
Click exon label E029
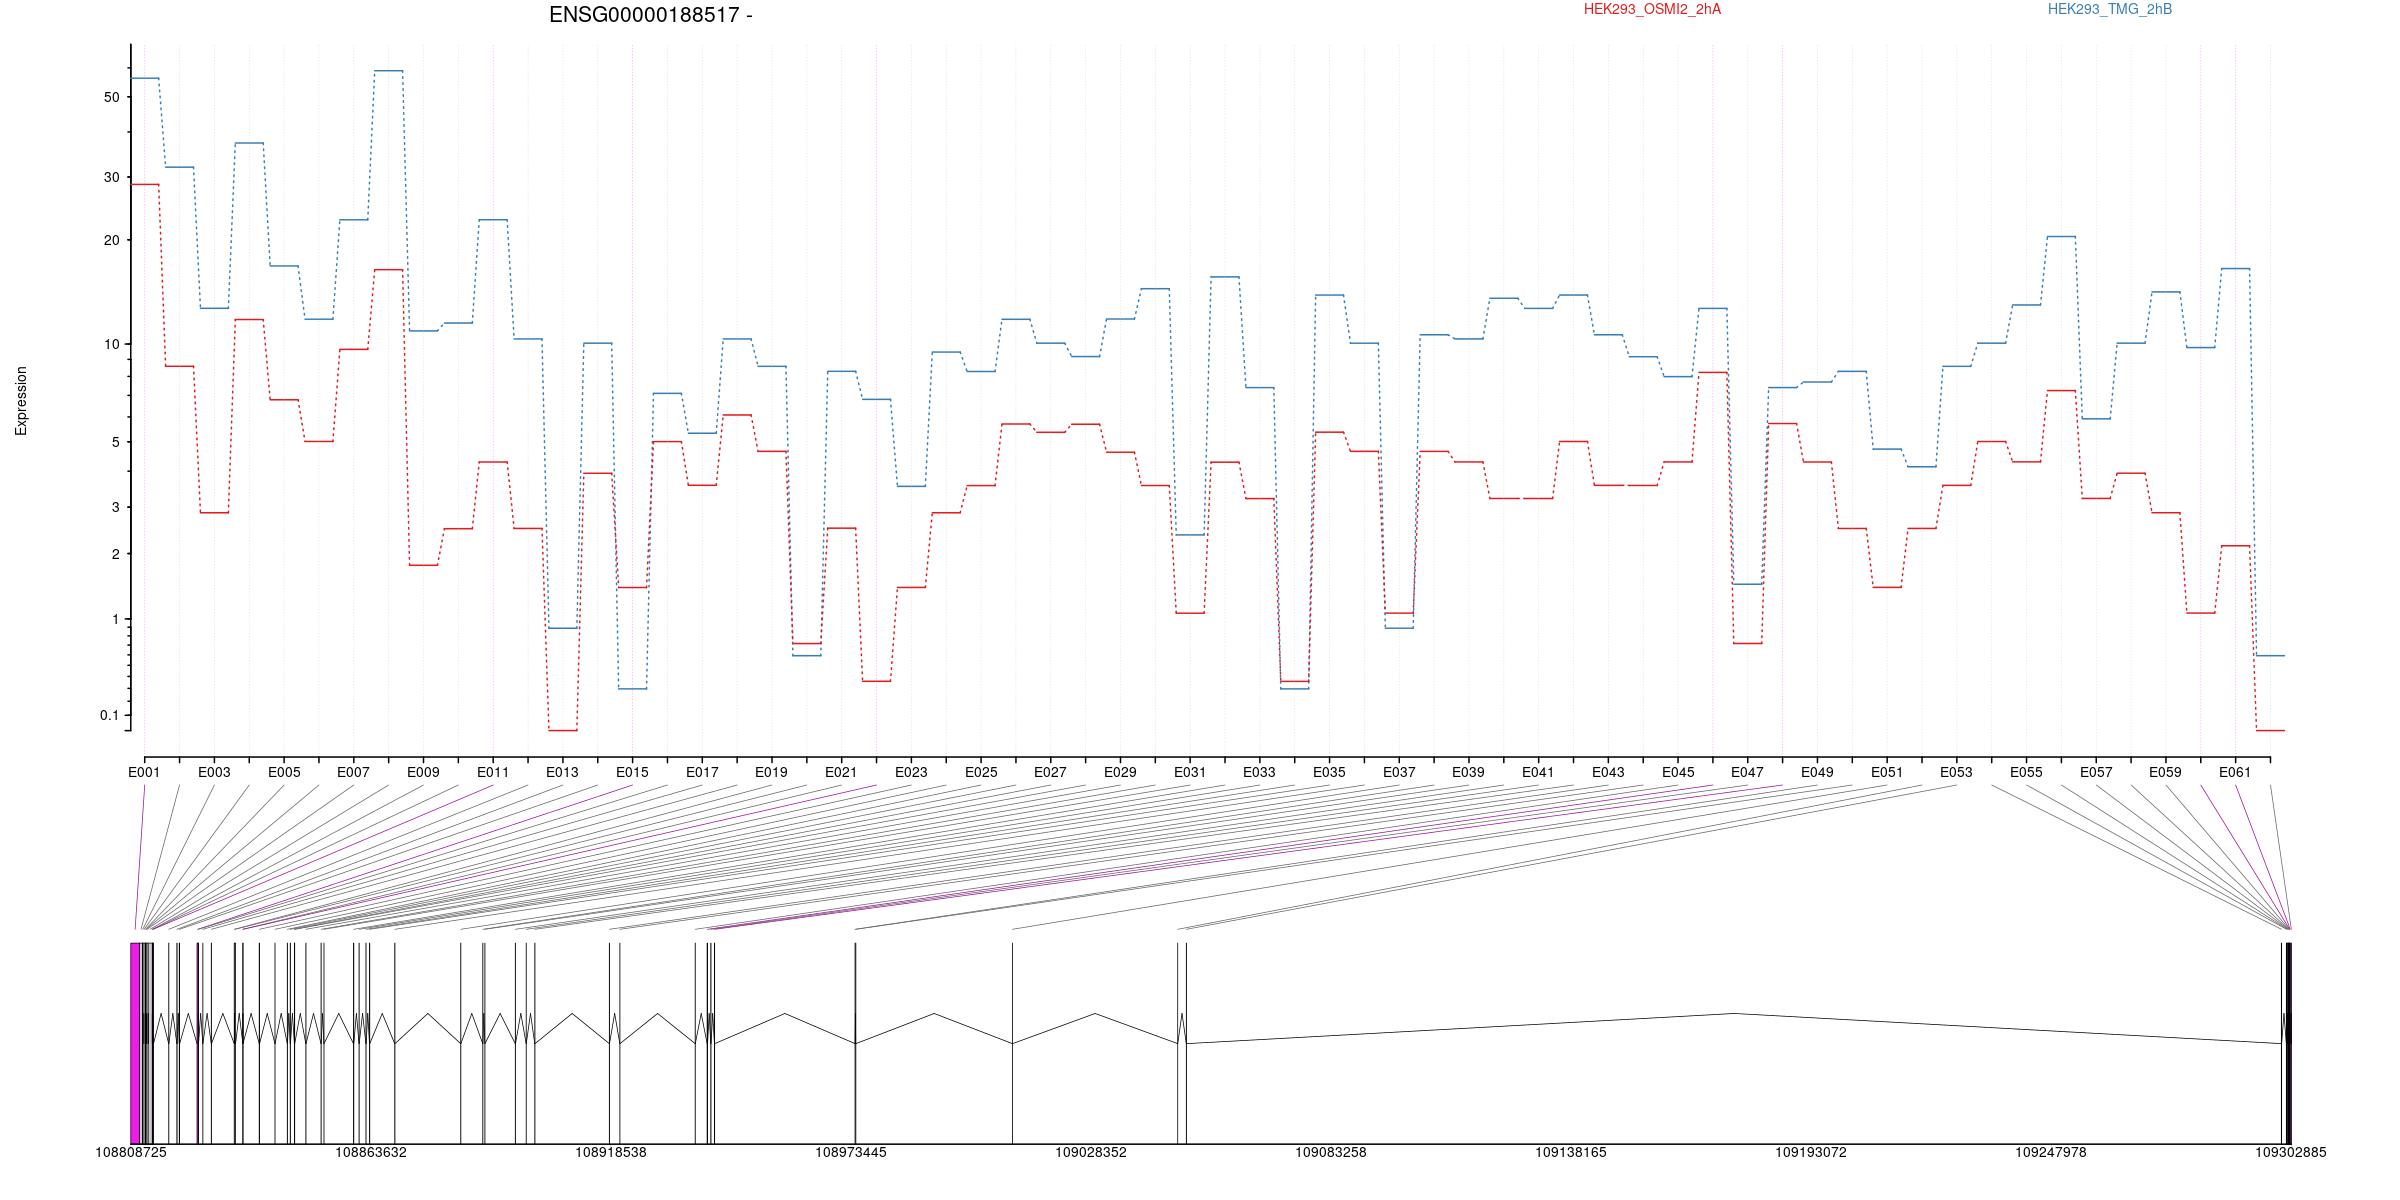pyautogui.click(x=1120, y=772)
